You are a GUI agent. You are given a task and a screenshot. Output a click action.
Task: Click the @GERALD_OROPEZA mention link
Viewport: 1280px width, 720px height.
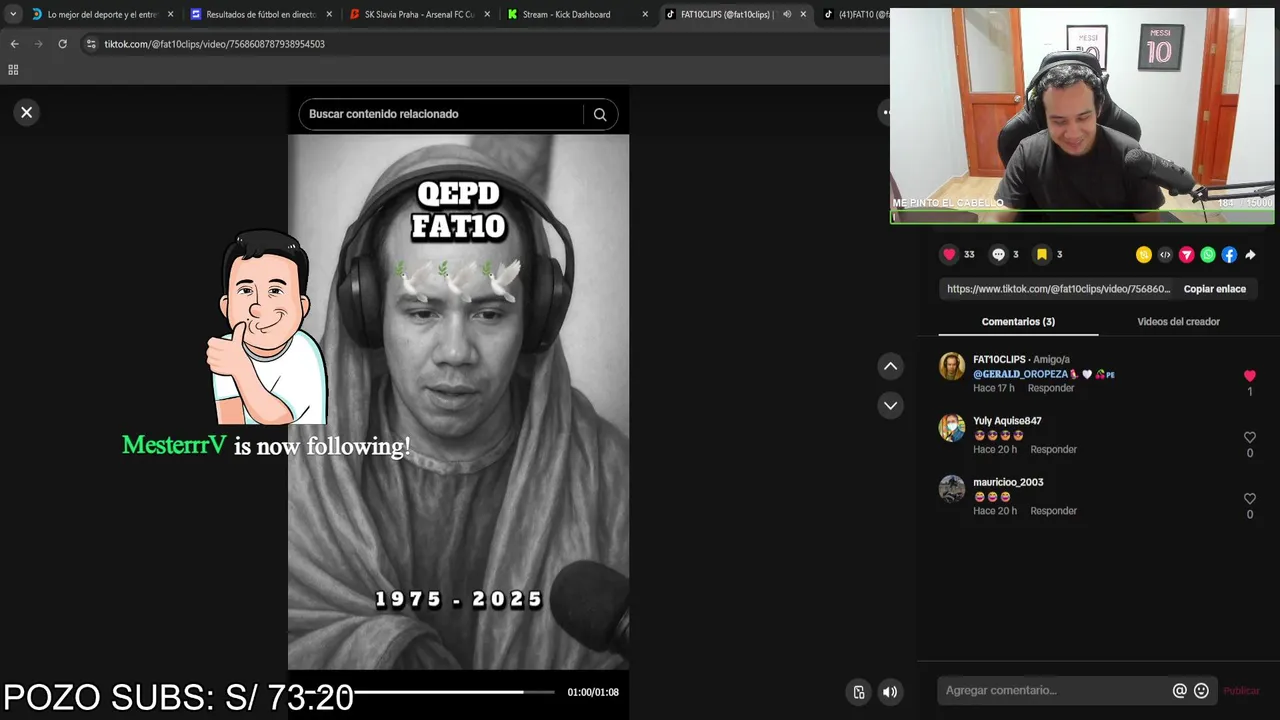[1020, 374]
